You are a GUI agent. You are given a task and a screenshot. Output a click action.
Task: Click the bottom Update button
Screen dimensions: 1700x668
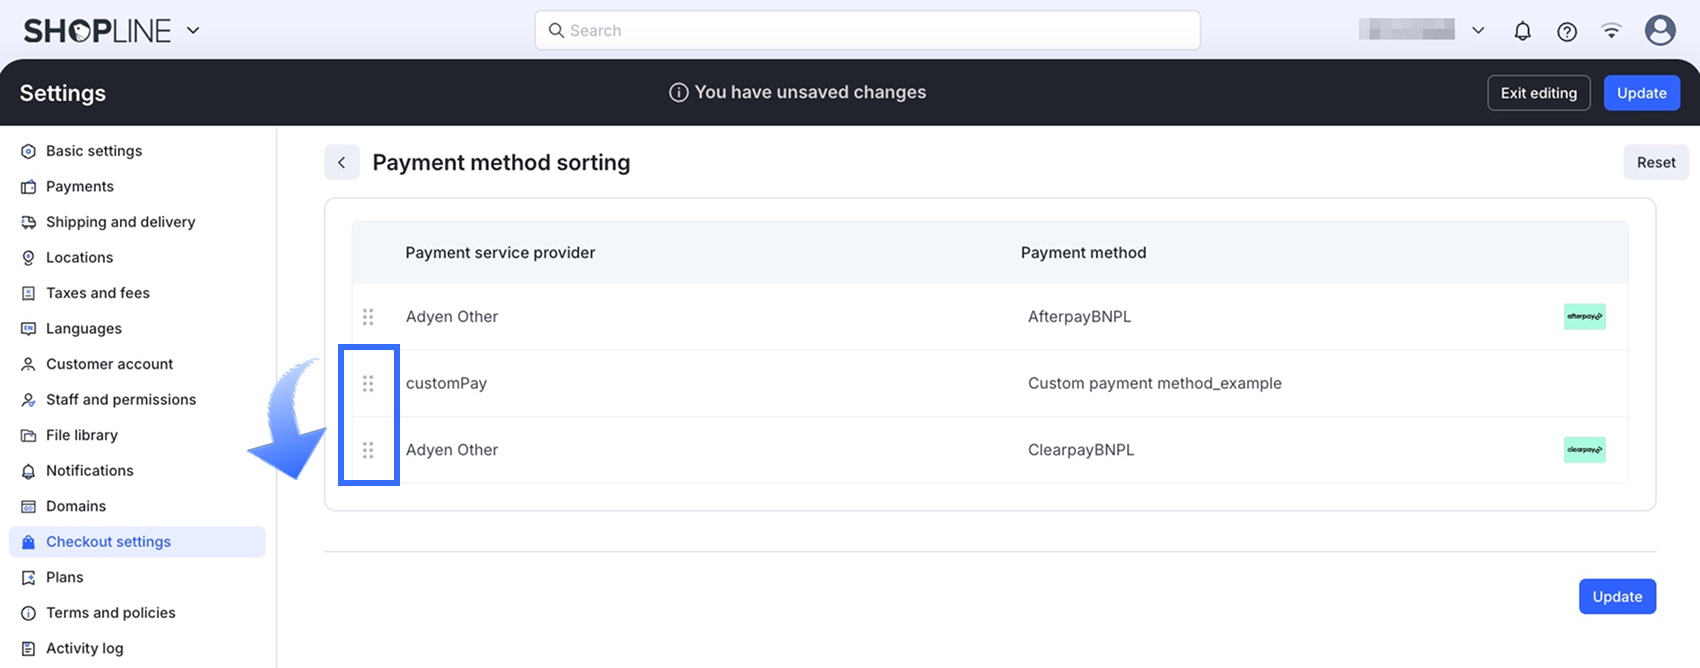(x=1617, y=597)
